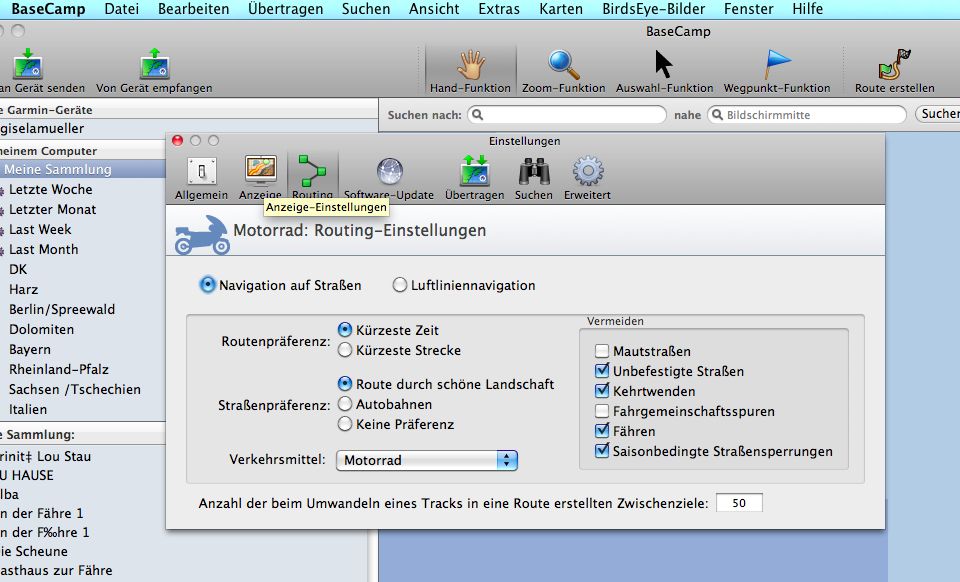Viewport: 960px width, 582px height.
Task: Open the Bearbeiten menu
Action: tap(193, 9)
